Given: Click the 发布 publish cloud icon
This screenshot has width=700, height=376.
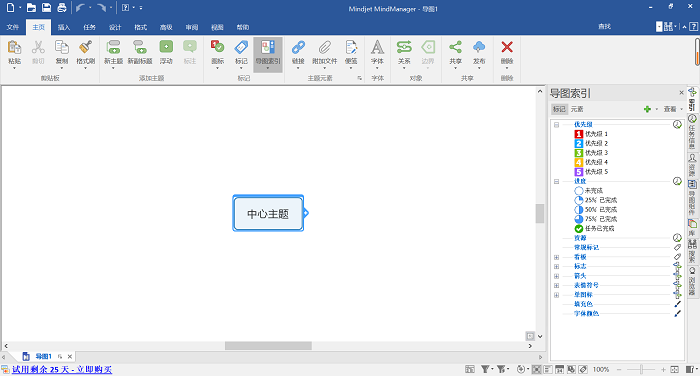Looking at the screenshot, I should point(479,47).
